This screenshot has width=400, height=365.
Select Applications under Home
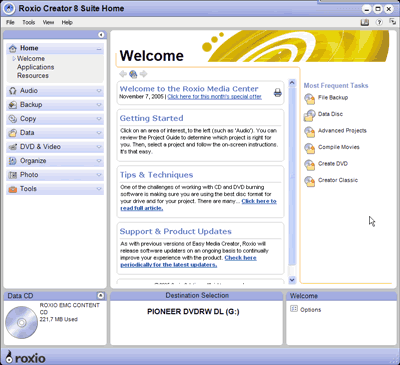tap(36, 67)
